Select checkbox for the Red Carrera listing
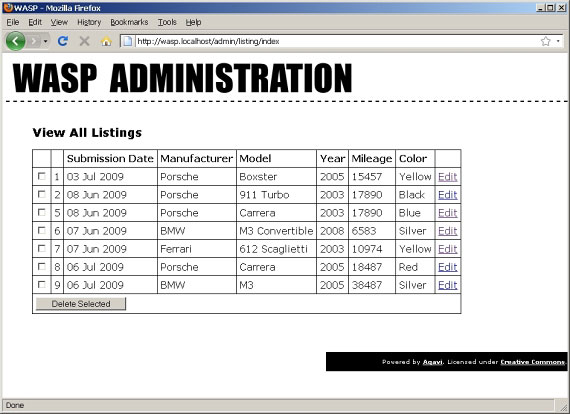Image resolution: width=570 pixels, height=414 pixels. (42, 266)
